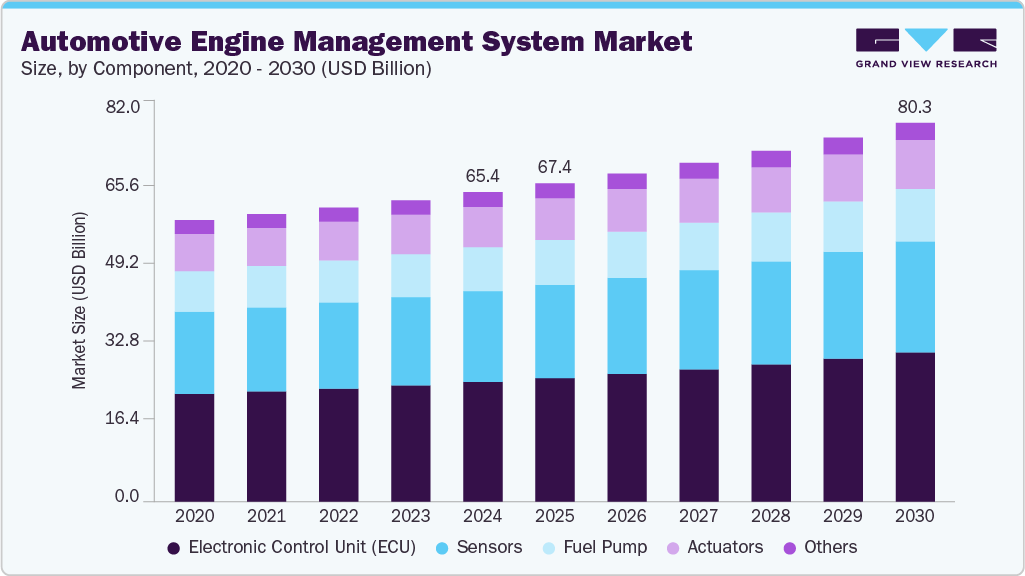Click the 2020 bar's ECU segment

coord(194,447)
